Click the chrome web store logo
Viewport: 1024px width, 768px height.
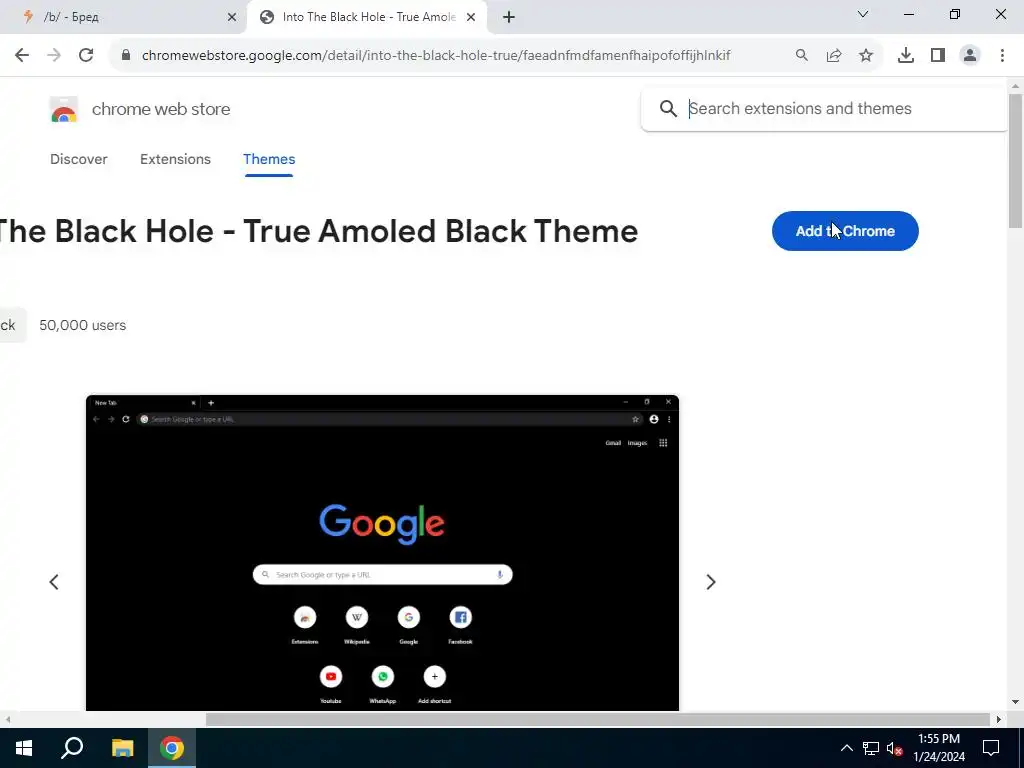click(64, 110)
